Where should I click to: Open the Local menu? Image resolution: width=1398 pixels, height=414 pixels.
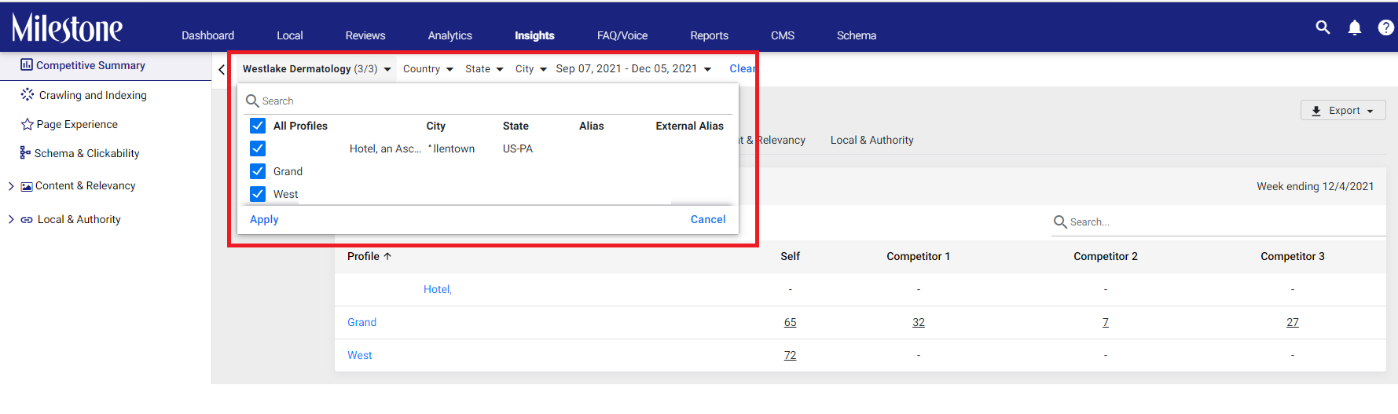(290, 35)
